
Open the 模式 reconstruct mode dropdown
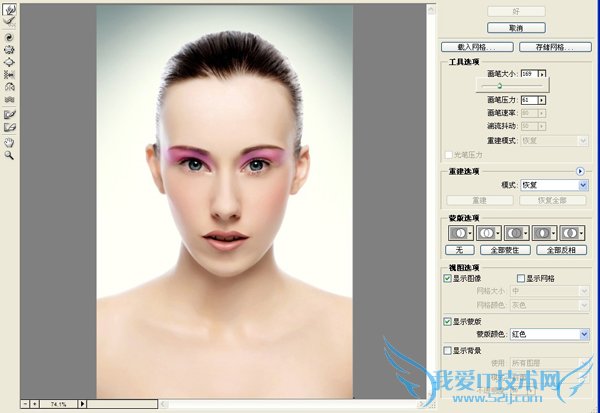554,185
